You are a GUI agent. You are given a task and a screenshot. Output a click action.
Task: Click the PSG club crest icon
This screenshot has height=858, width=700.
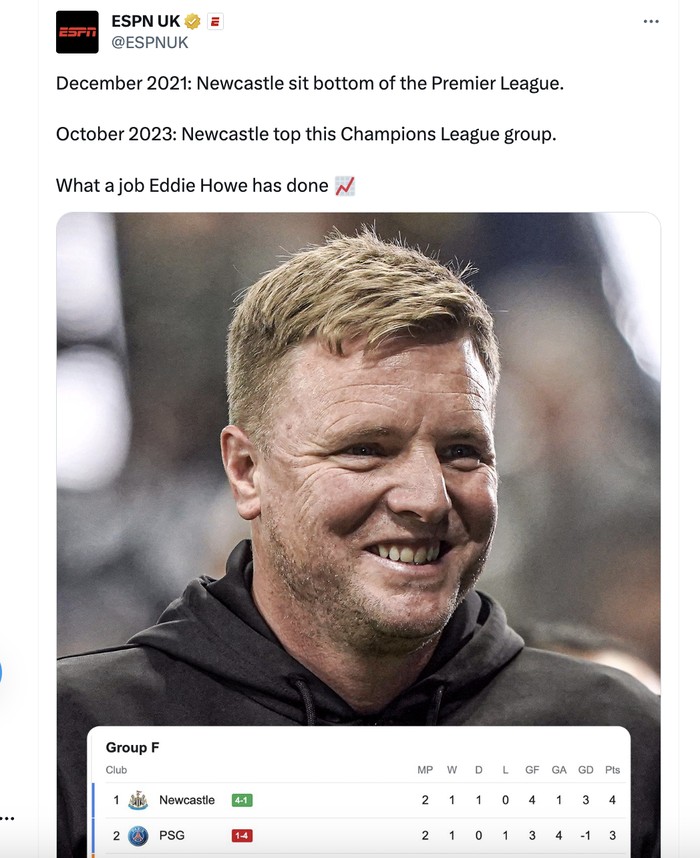coord(138,835)
